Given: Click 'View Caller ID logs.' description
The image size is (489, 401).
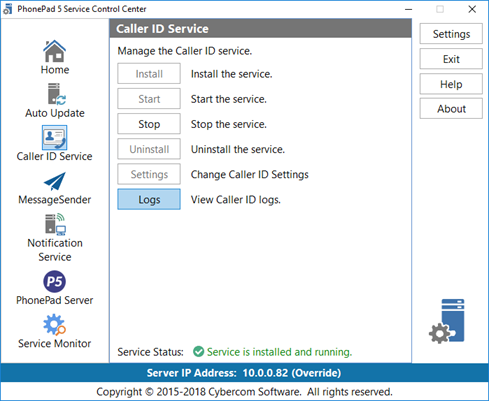Looking at the screenshot, I should click(236, 200).
